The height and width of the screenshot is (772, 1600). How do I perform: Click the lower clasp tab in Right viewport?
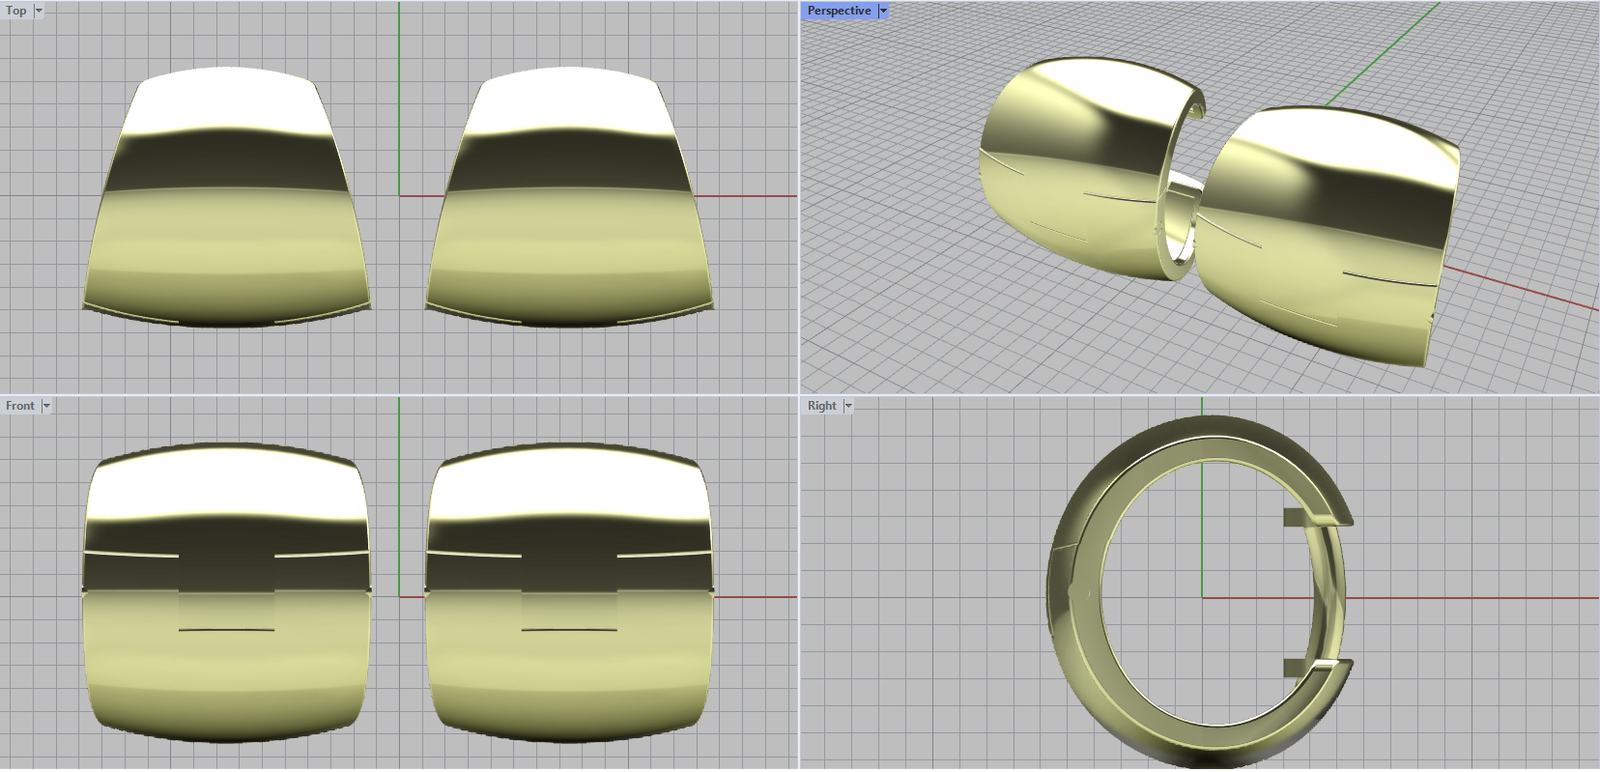[1296, 667]
